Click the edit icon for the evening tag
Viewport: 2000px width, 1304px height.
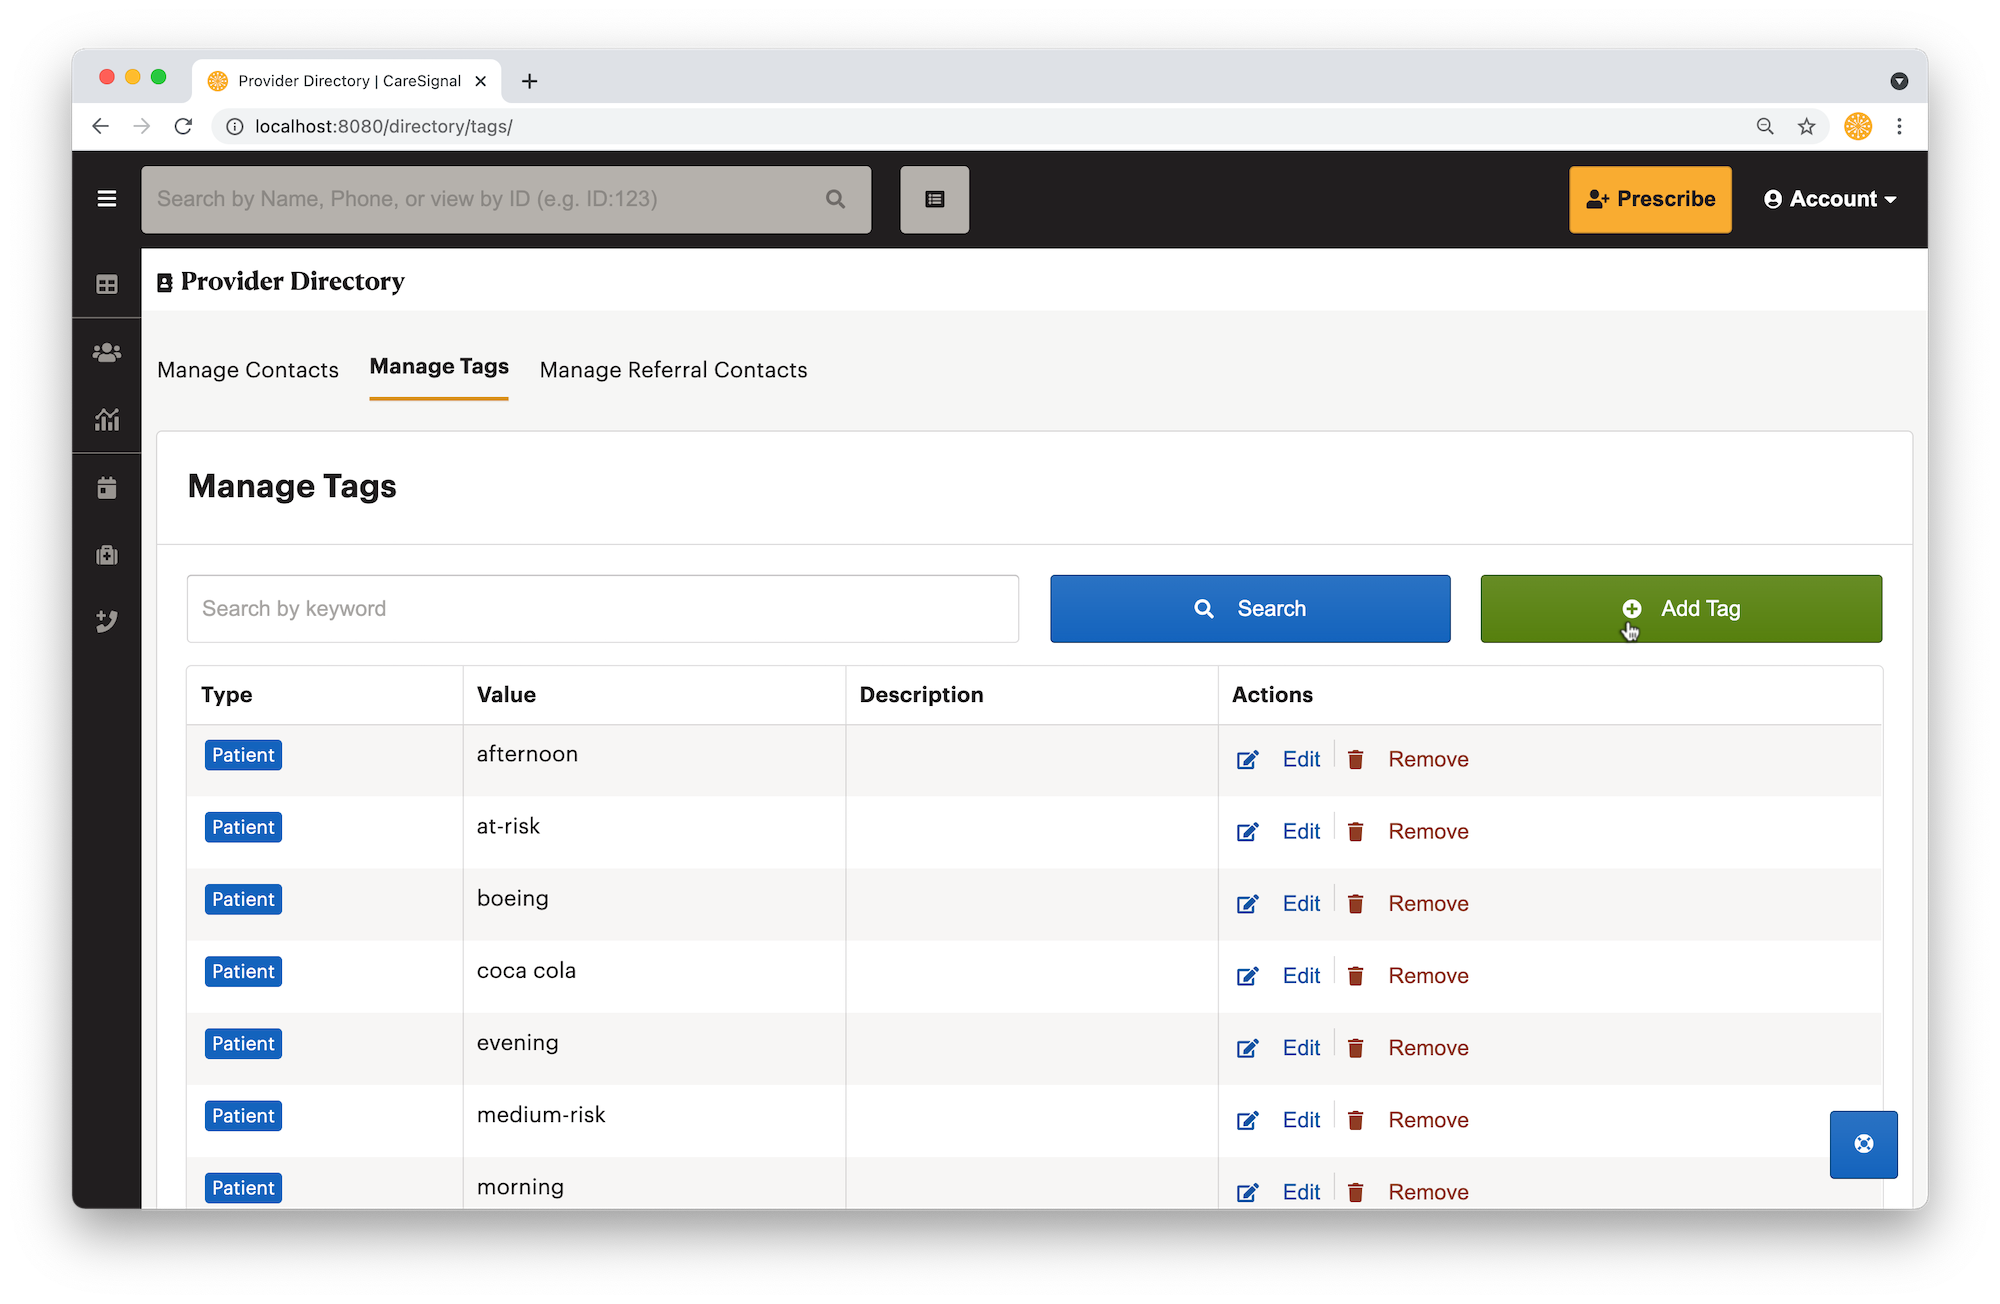coord(1247,1048)
